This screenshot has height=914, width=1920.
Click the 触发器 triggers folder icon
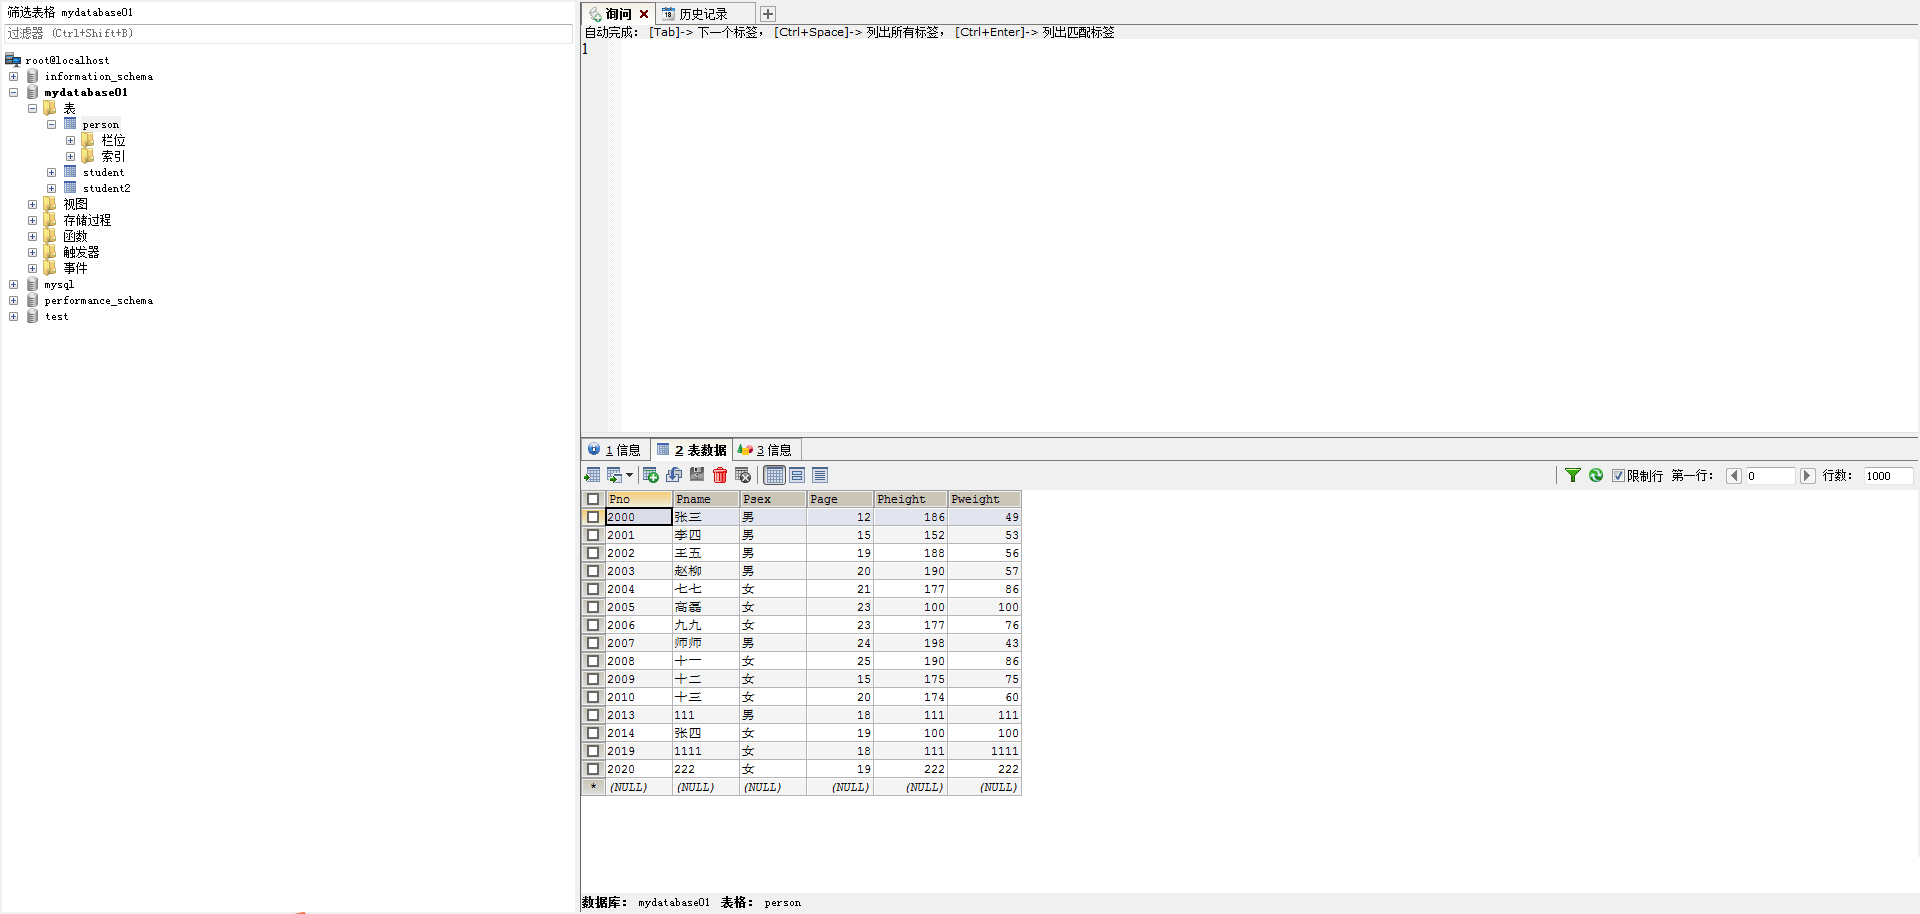(50, 252)
